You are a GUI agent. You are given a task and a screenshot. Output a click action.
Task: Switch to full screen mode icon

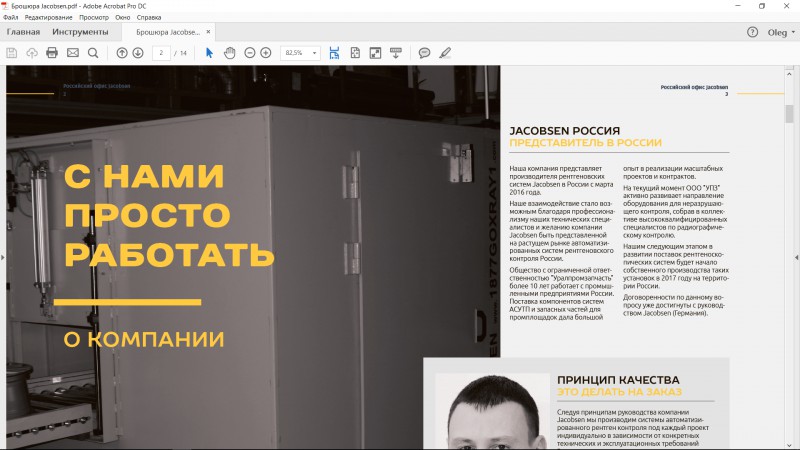click(376, 53)
